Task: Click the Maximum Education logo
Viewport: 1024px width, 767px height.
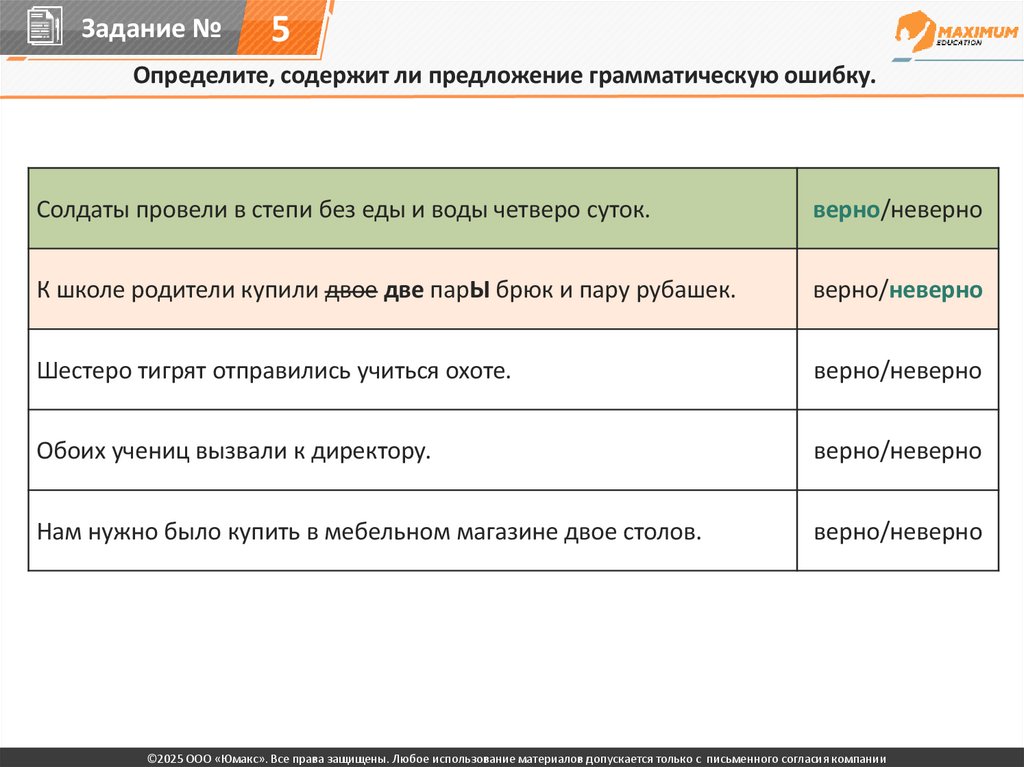Action: [957, 31]
